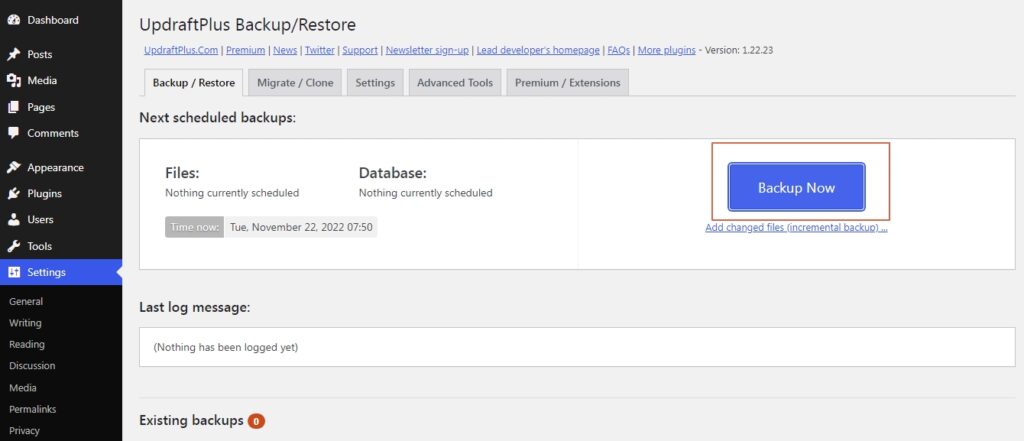Screen dimensions: 1024x441
Task: Open the Appearance menu item
Action: (61, 167)
